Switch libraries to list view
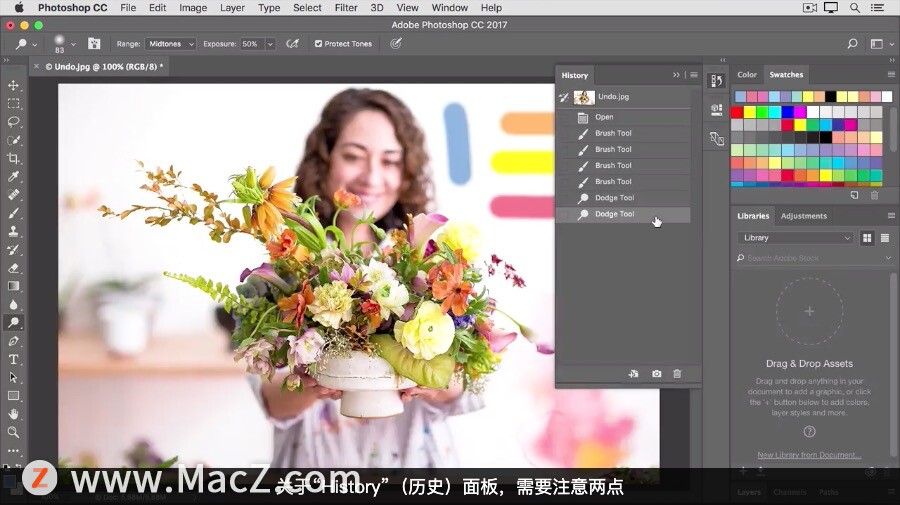 click(x=885, y=238)
